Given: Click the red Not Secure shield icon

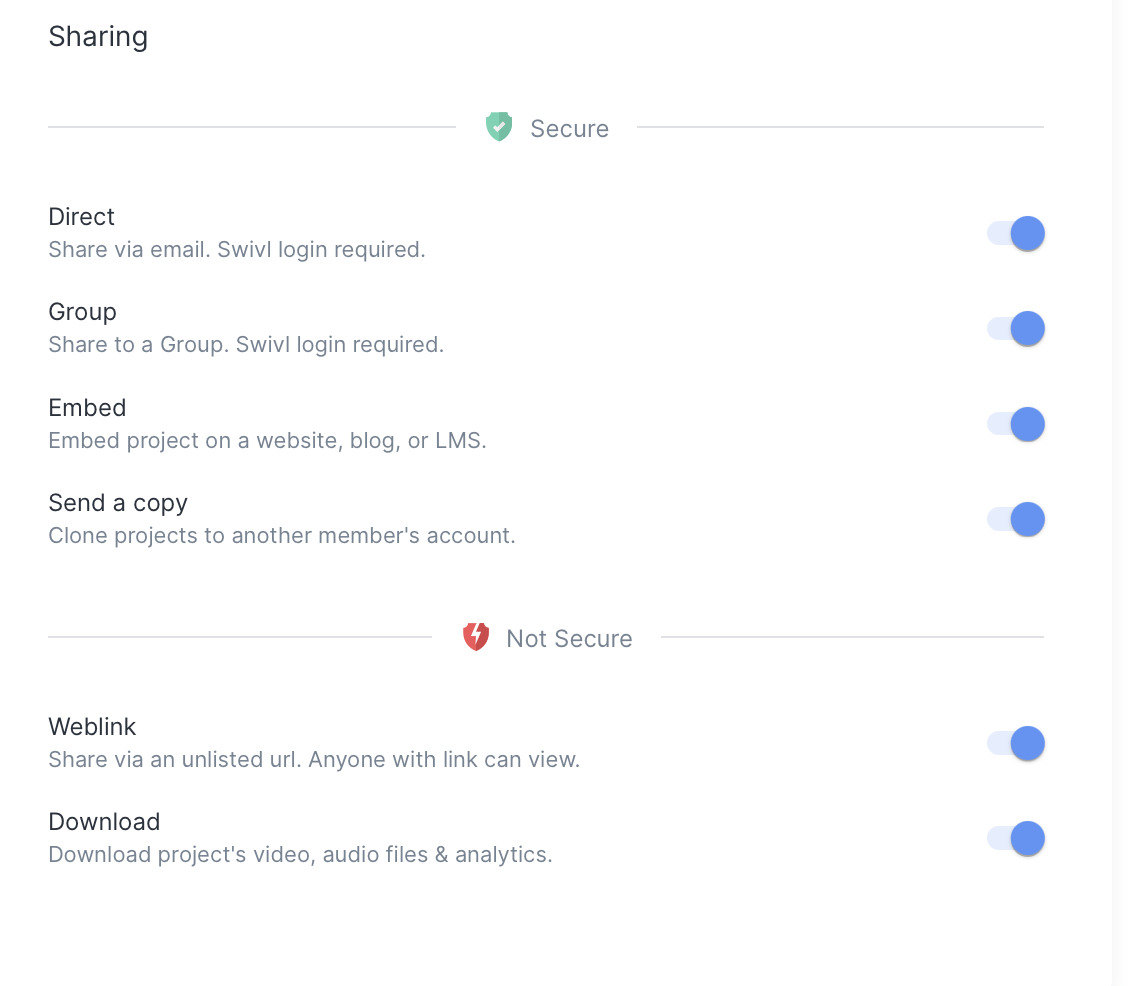Looking at the screenshot, I should (476, 637).
